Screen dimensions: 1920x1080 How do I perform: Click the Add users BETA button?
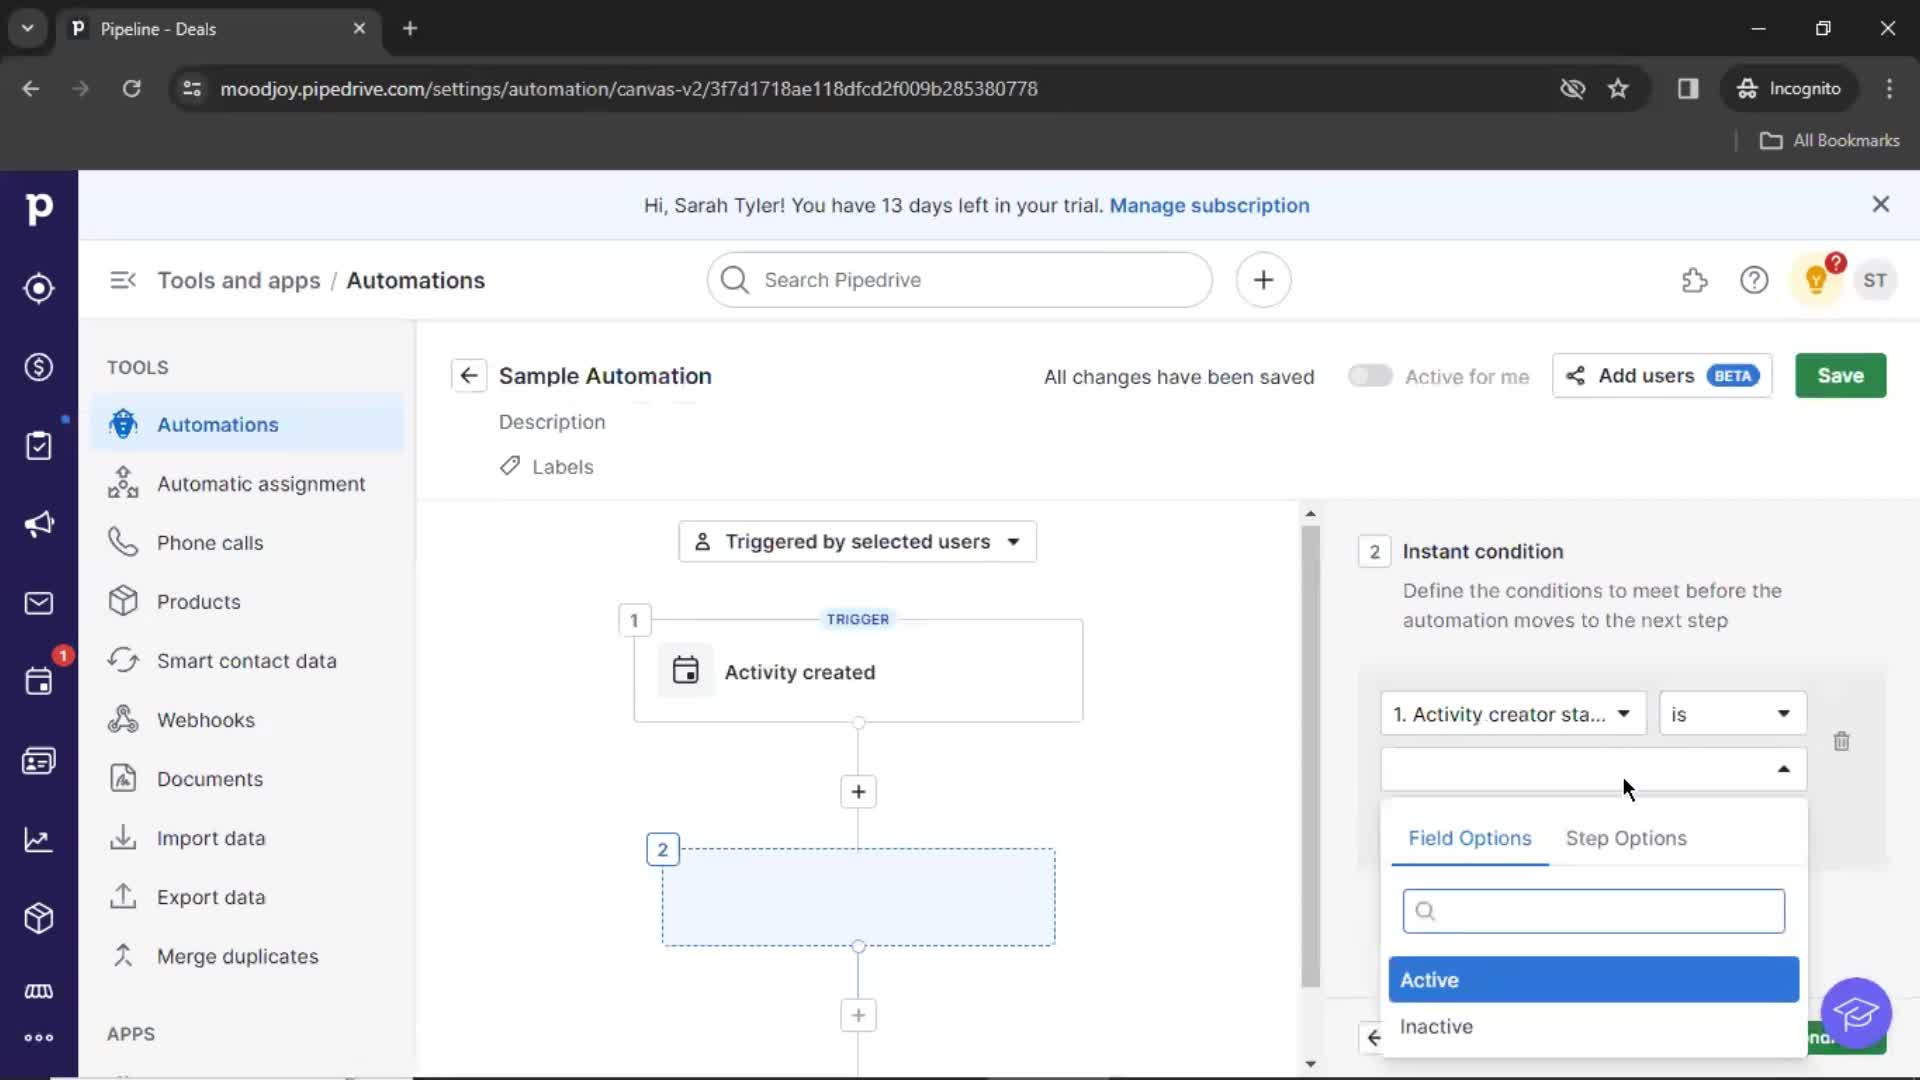pyautogui.click(x=1659, y=376)
